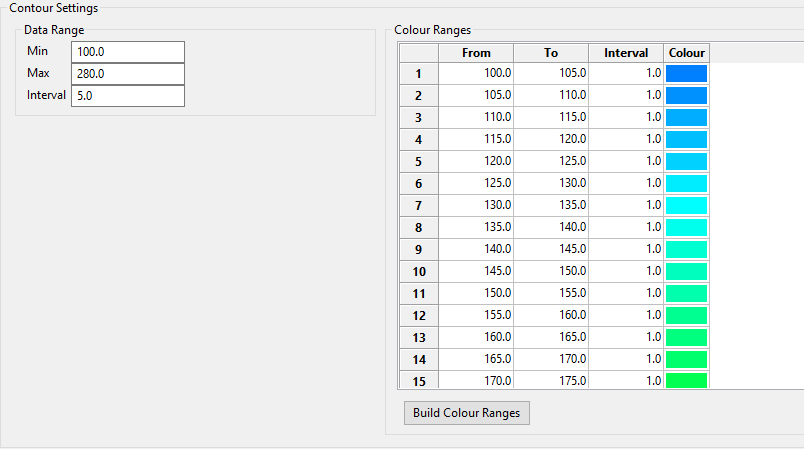
Task: Click the Min value input field
Action: pos(128,52)
